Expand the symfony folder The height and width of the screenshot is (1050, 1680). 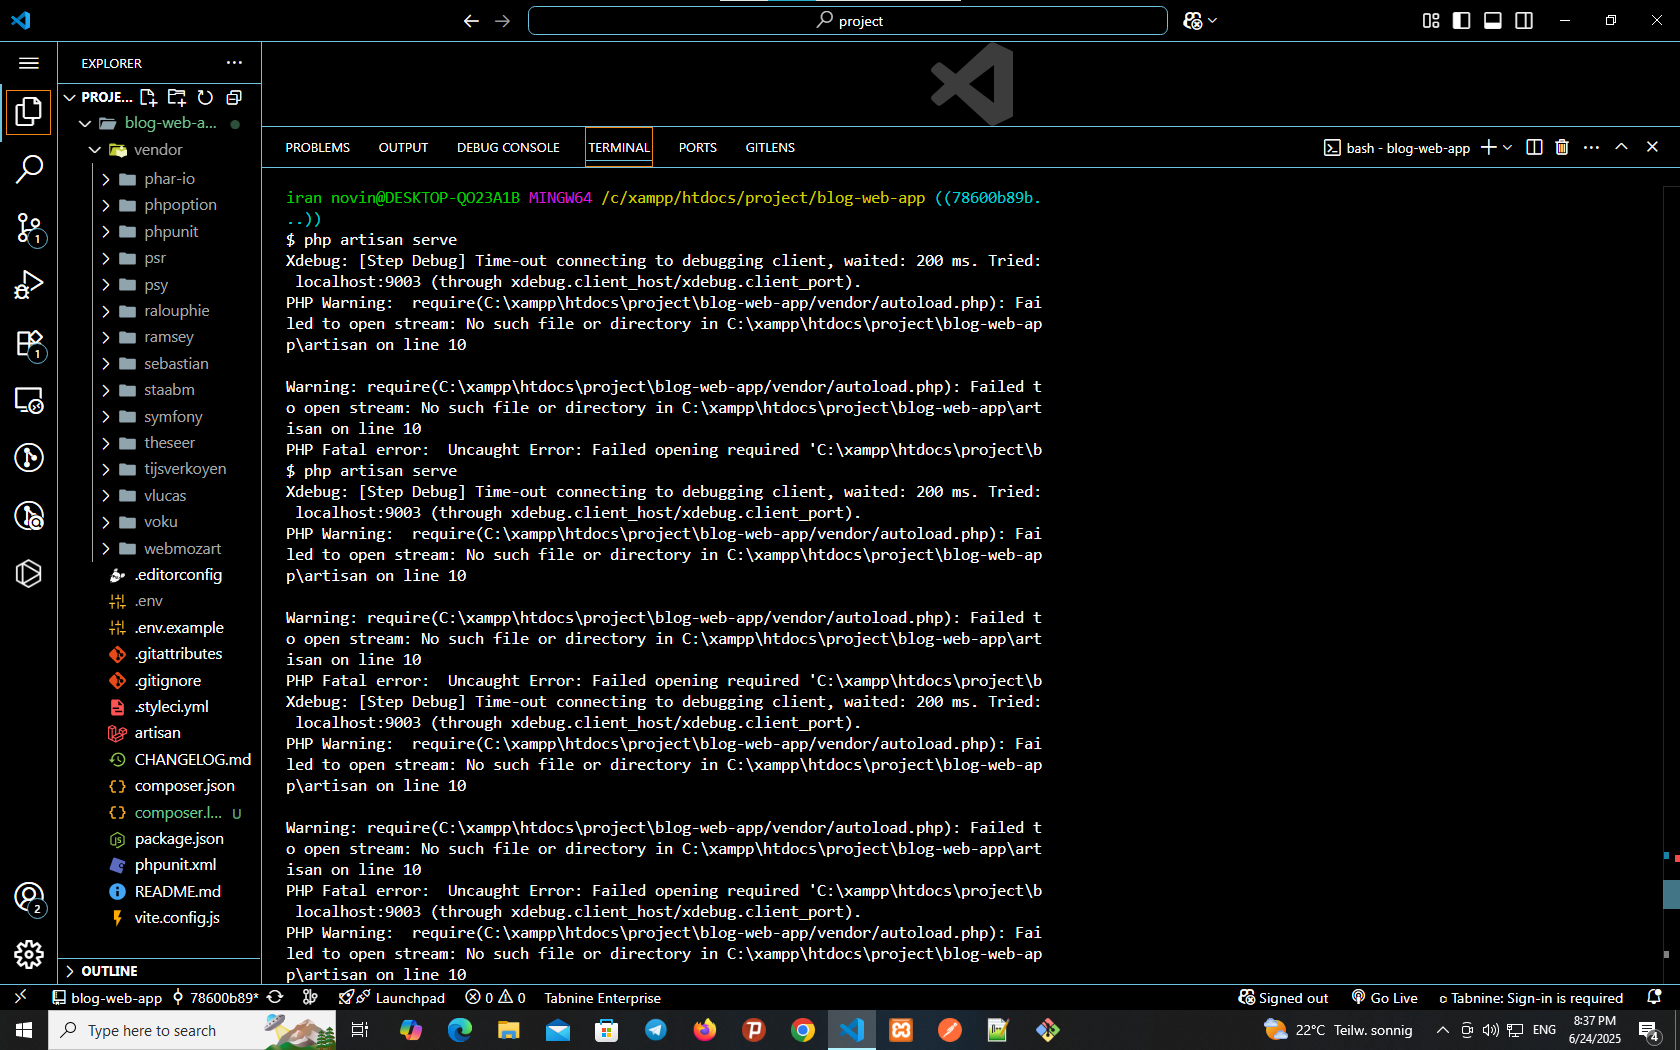pyautogui.click(x=106, y=417)
